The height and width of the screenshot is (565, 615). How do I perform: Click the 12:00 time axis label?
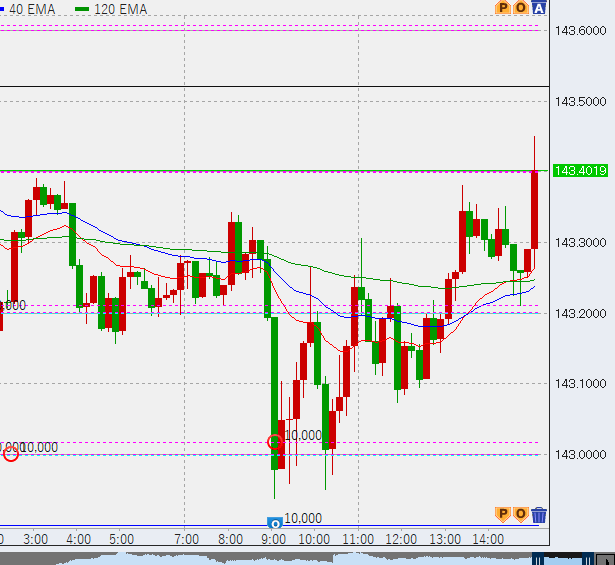(x=401, y=539)
